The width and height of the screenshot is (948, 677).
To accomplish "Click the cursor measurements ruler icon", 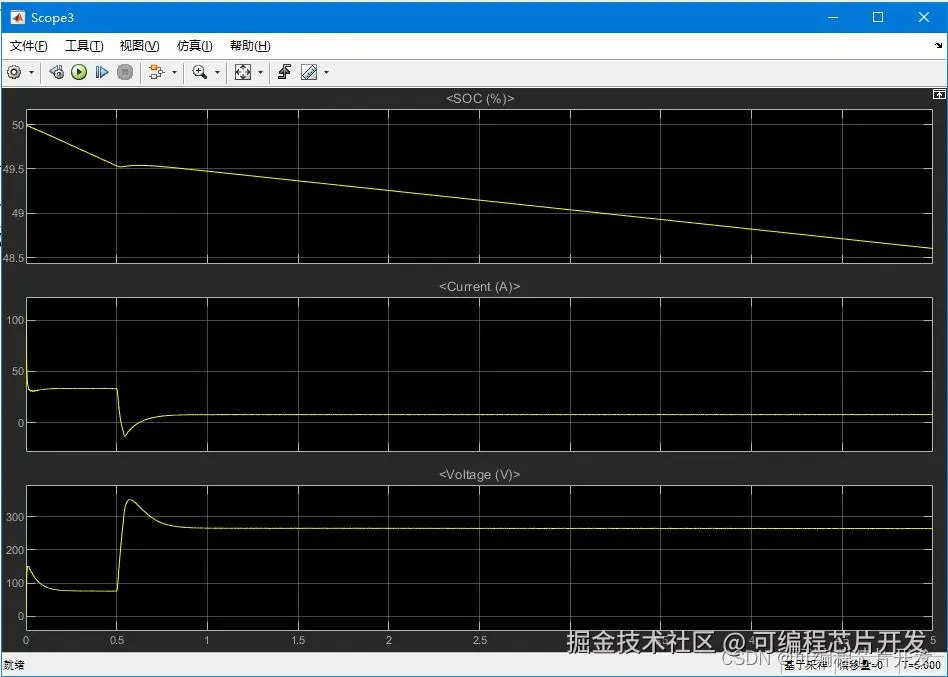I will pyautogui.click(x=309, y=73).
